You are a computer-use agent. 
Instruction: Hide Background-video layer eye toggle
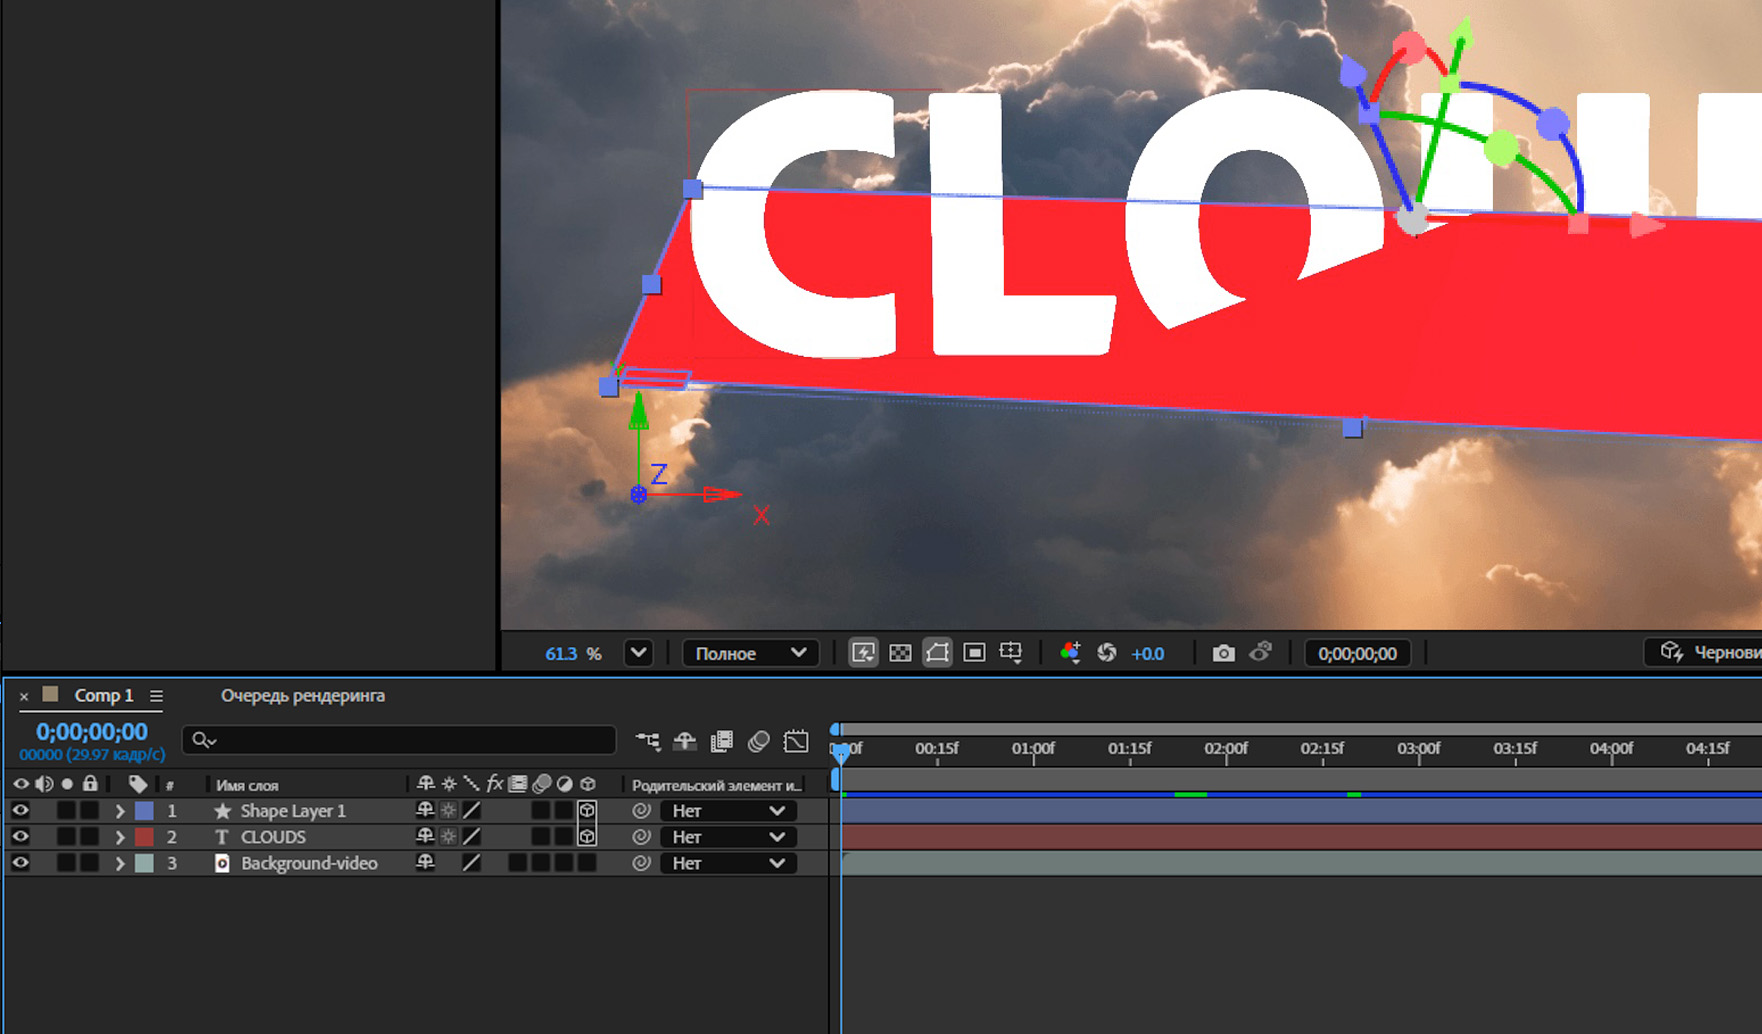(x=20, y=863)
